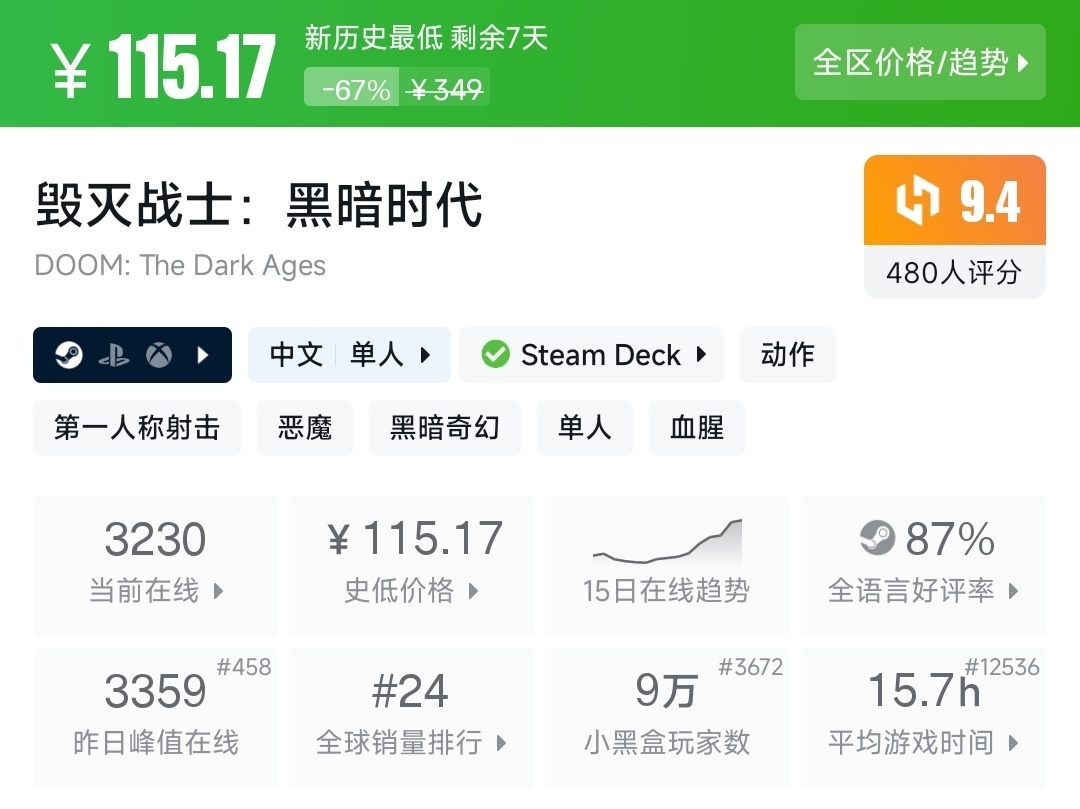Open 全区价格/趋势 regional price trends
This screenshot has width=1080, height=809.
(x=920, y=63)
